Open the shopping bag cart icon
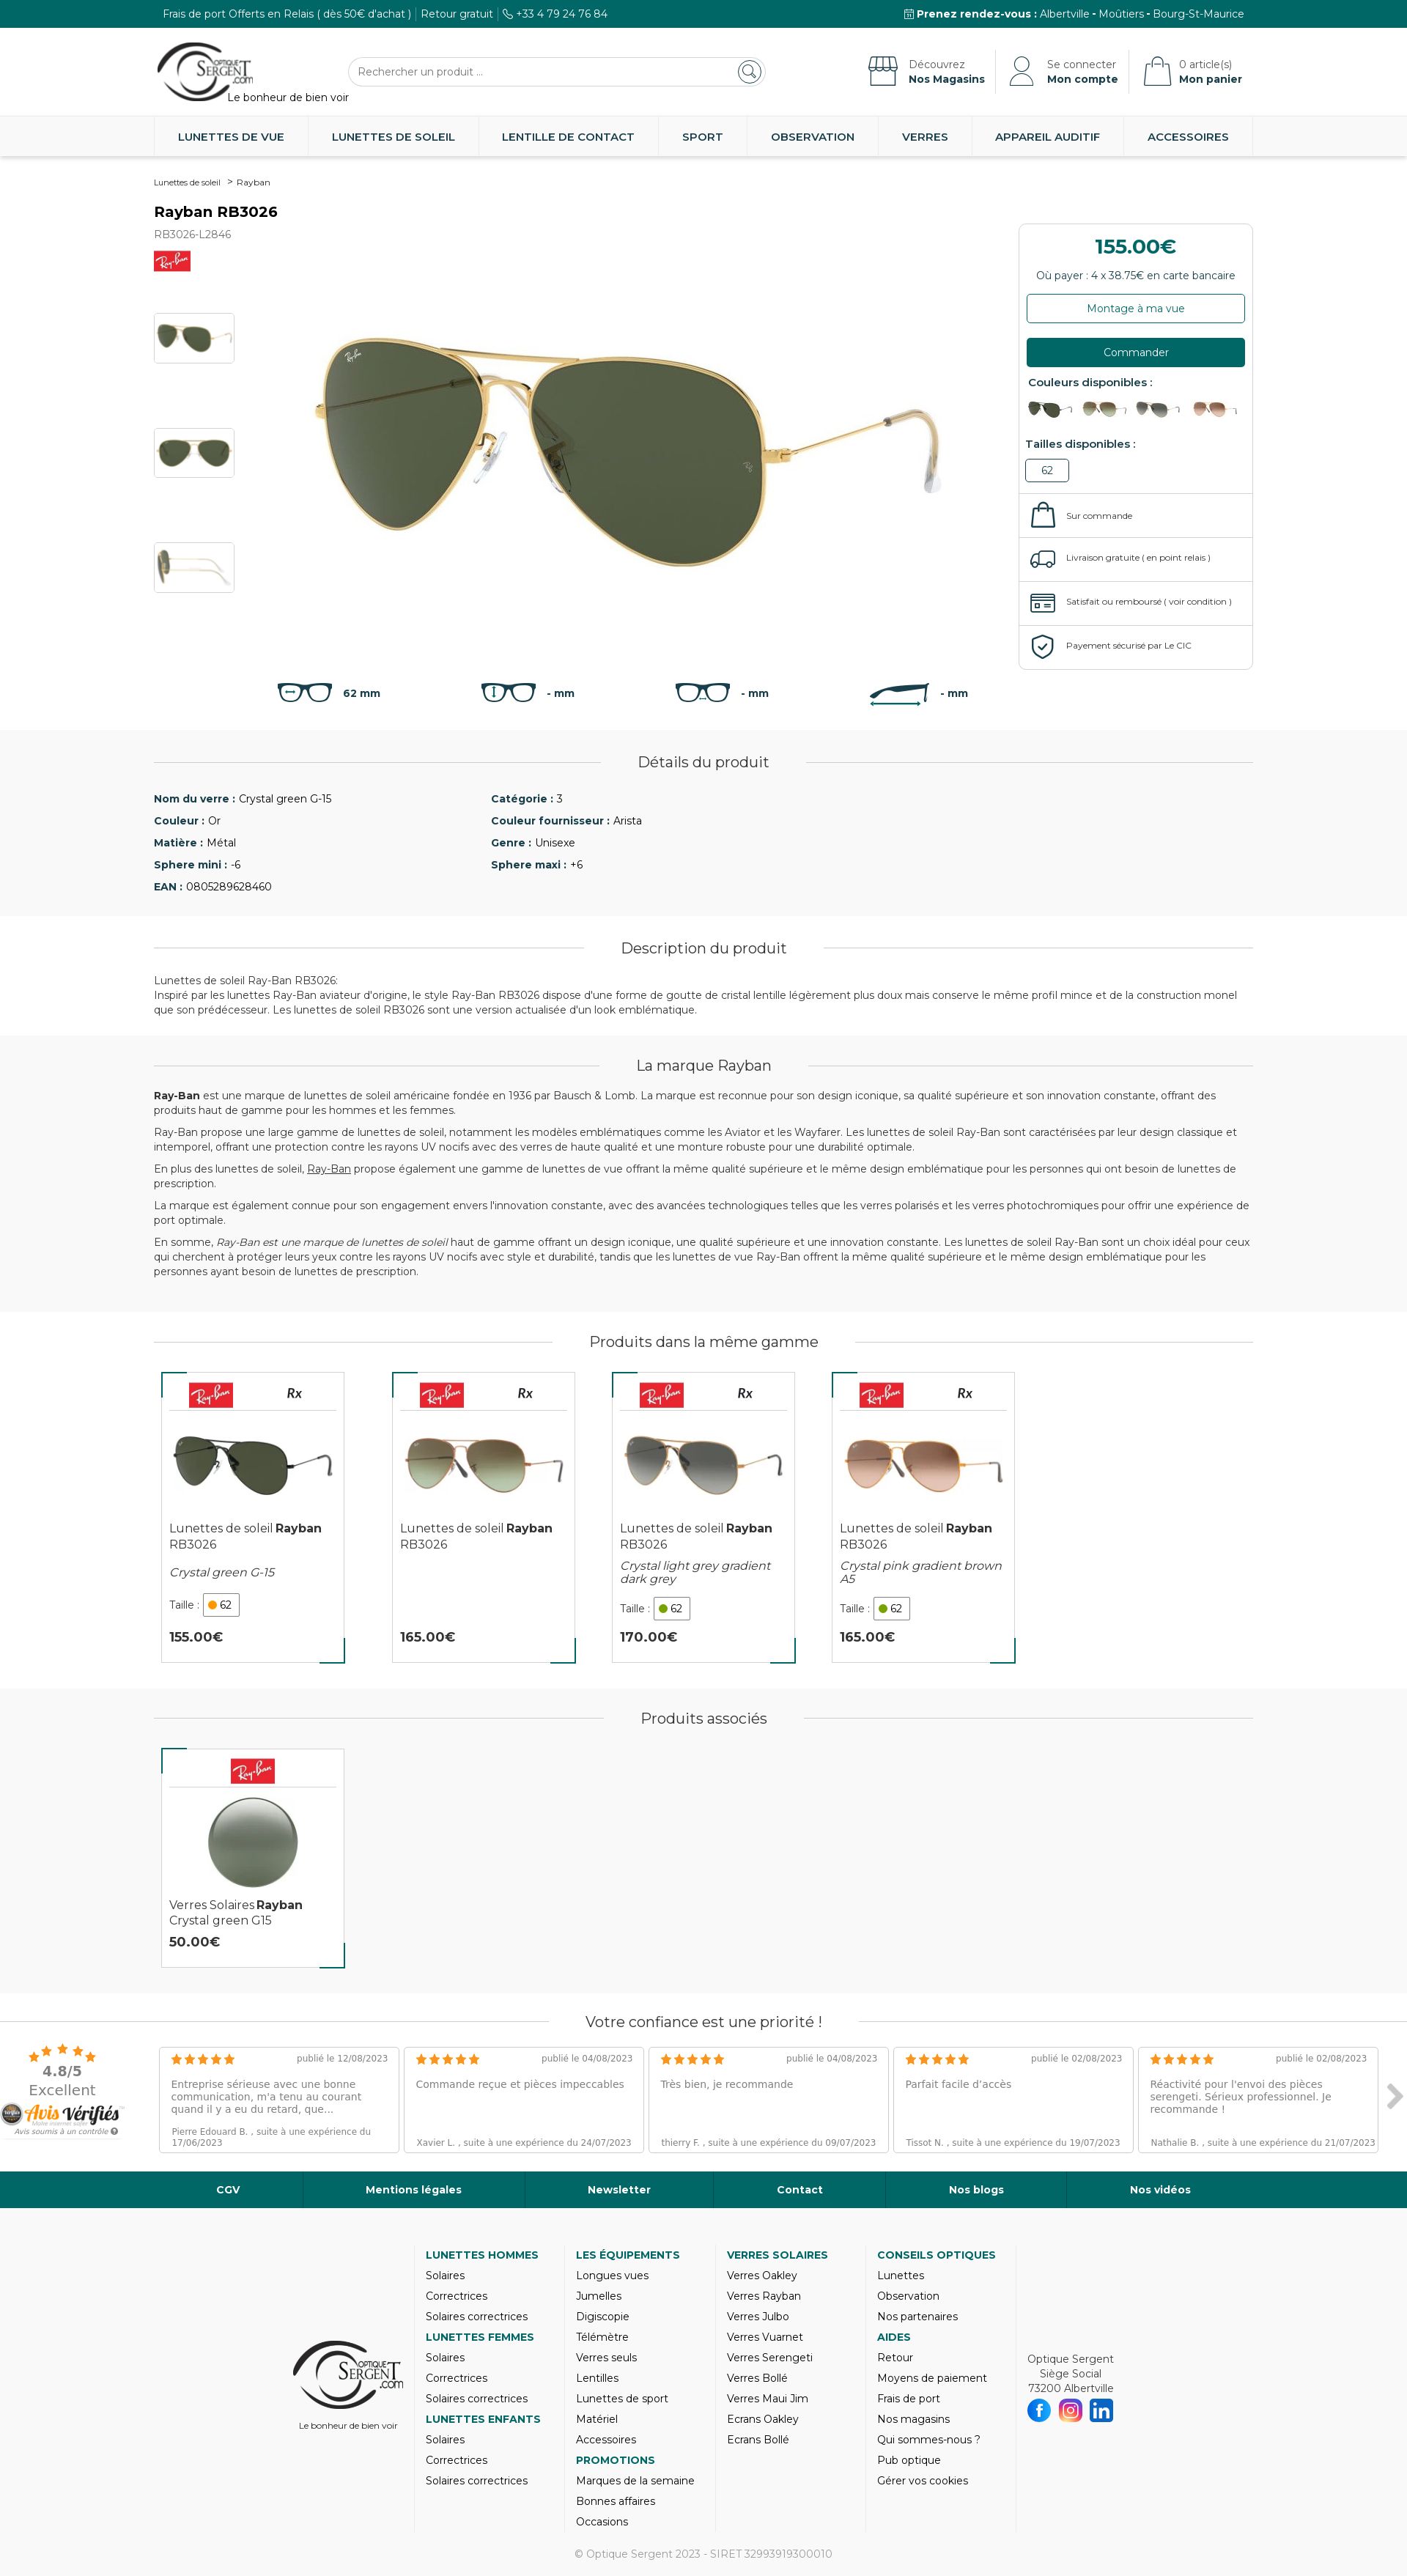The width and height of the screenshot is (1407, 2576). pyautogui.click(x=1157, y=71)
